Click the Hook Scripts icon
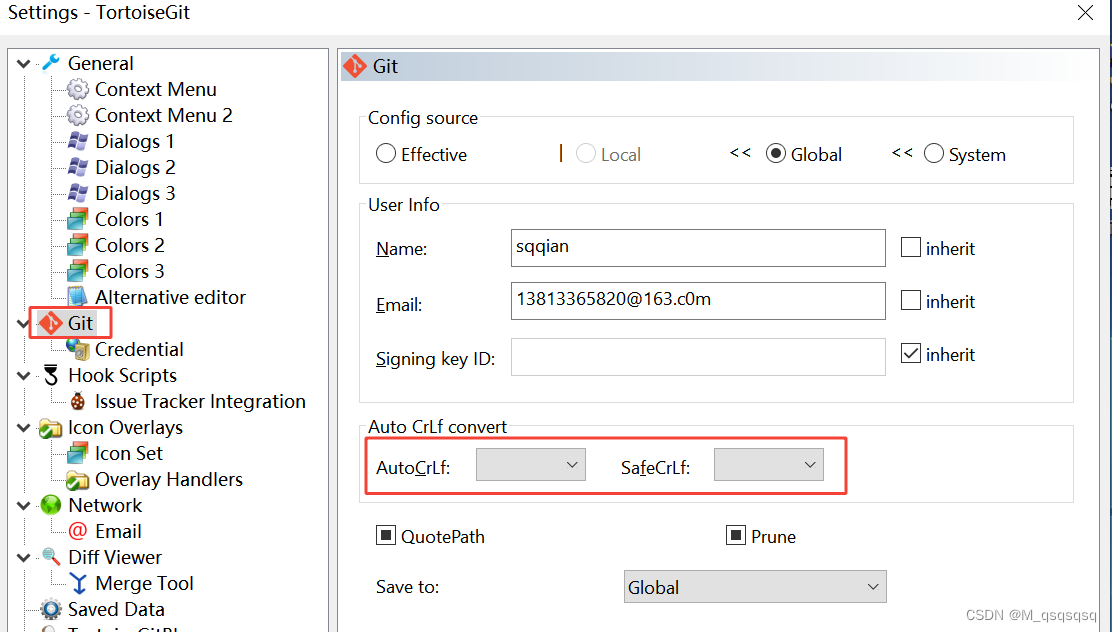 tap(51, 374)
